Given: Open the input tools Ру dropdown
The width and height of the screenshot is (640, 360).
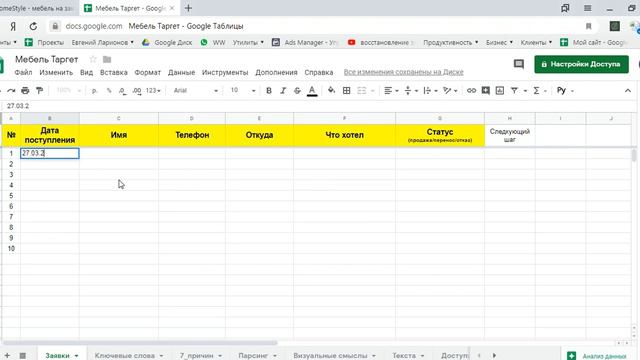Looking at the screenshot, I should coord(565,91).
